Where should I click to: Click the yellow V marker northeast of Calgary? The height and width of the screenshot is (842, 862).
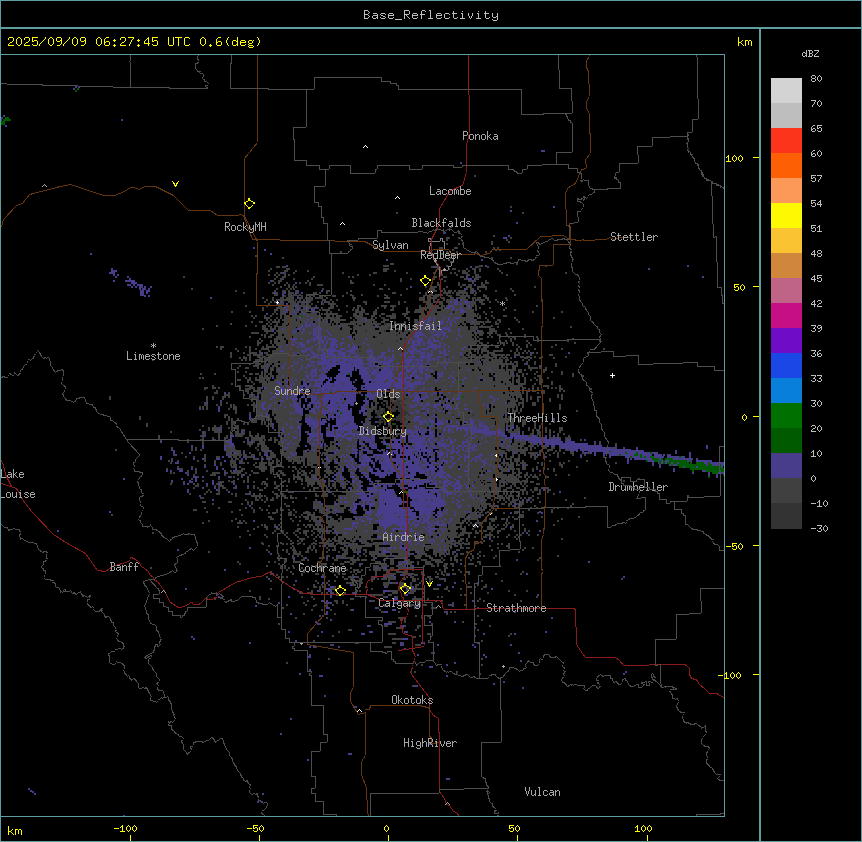429,584
